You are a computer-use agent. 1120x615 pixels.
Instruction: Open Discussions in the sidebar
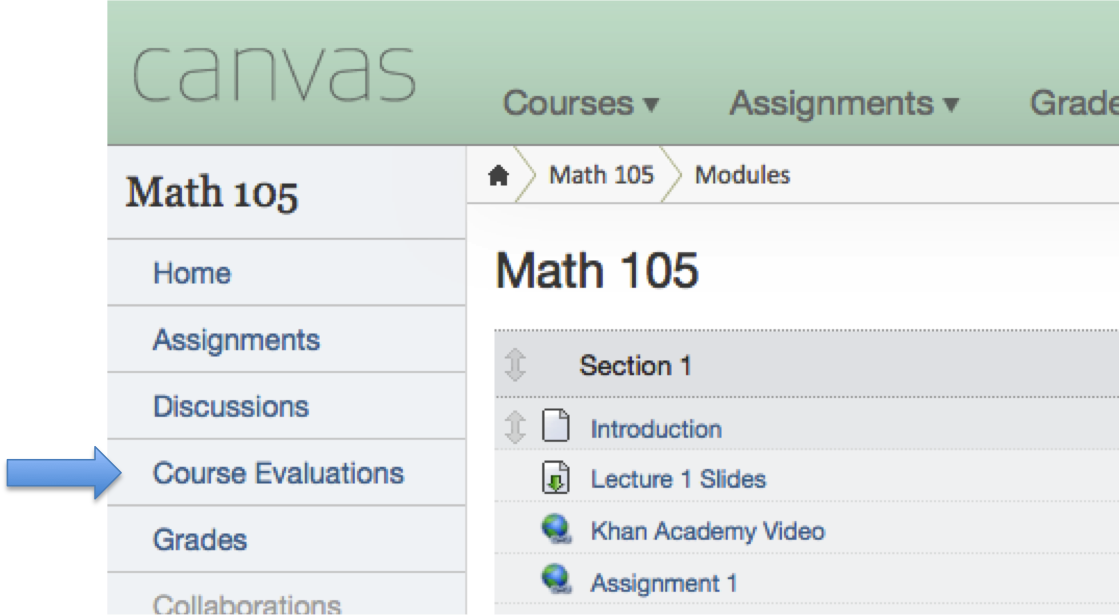[x=231, y=407]
